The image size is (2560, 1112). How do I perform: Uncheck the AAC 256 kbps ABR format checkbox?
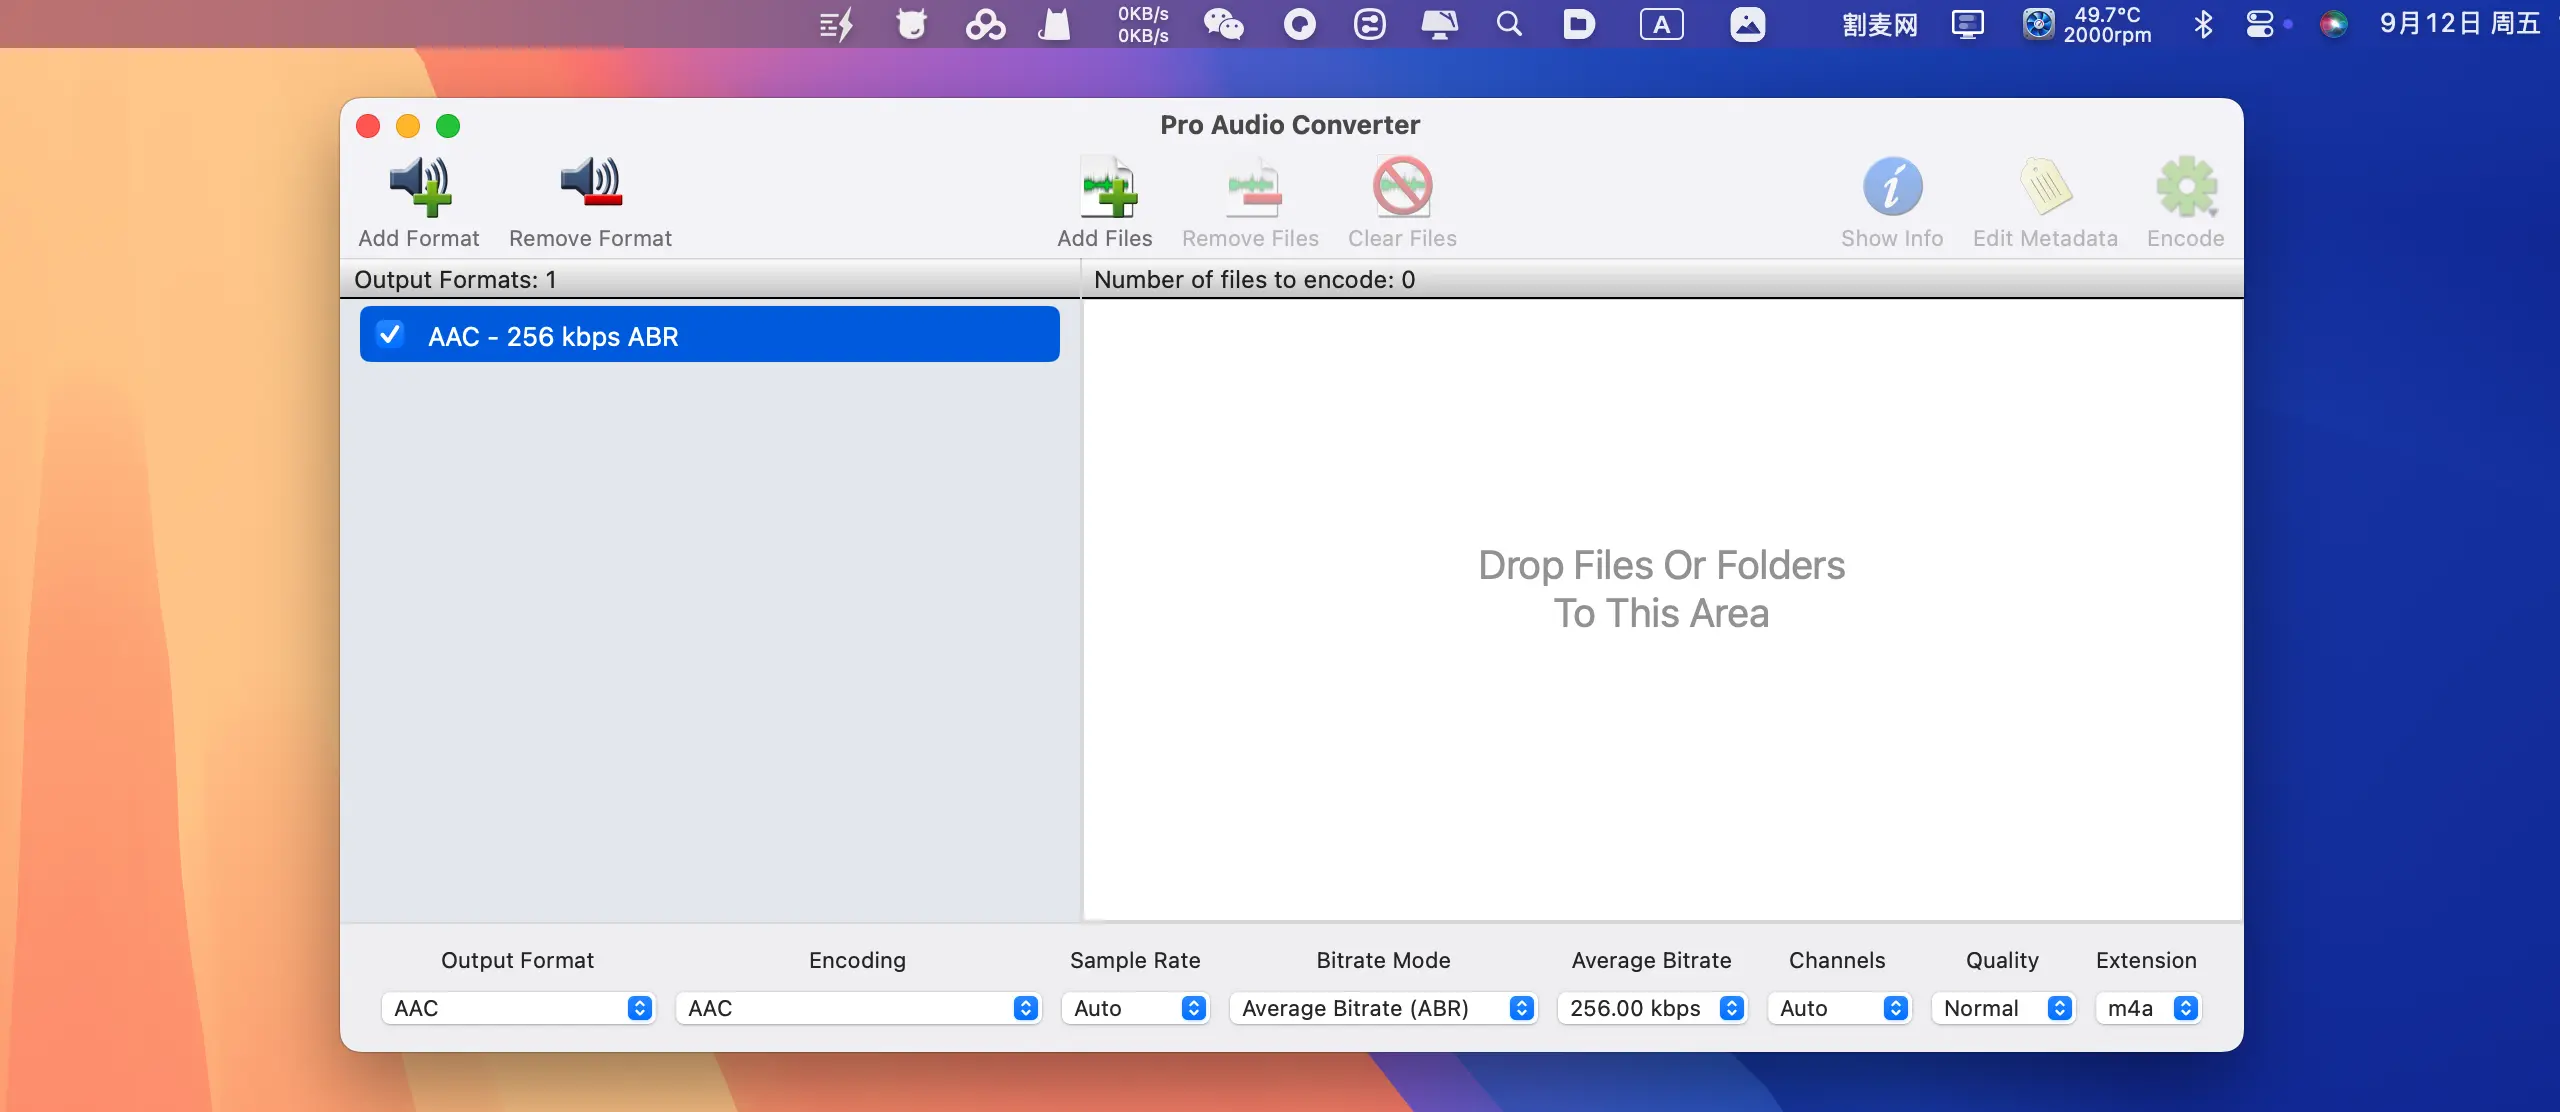pos(390,335)
